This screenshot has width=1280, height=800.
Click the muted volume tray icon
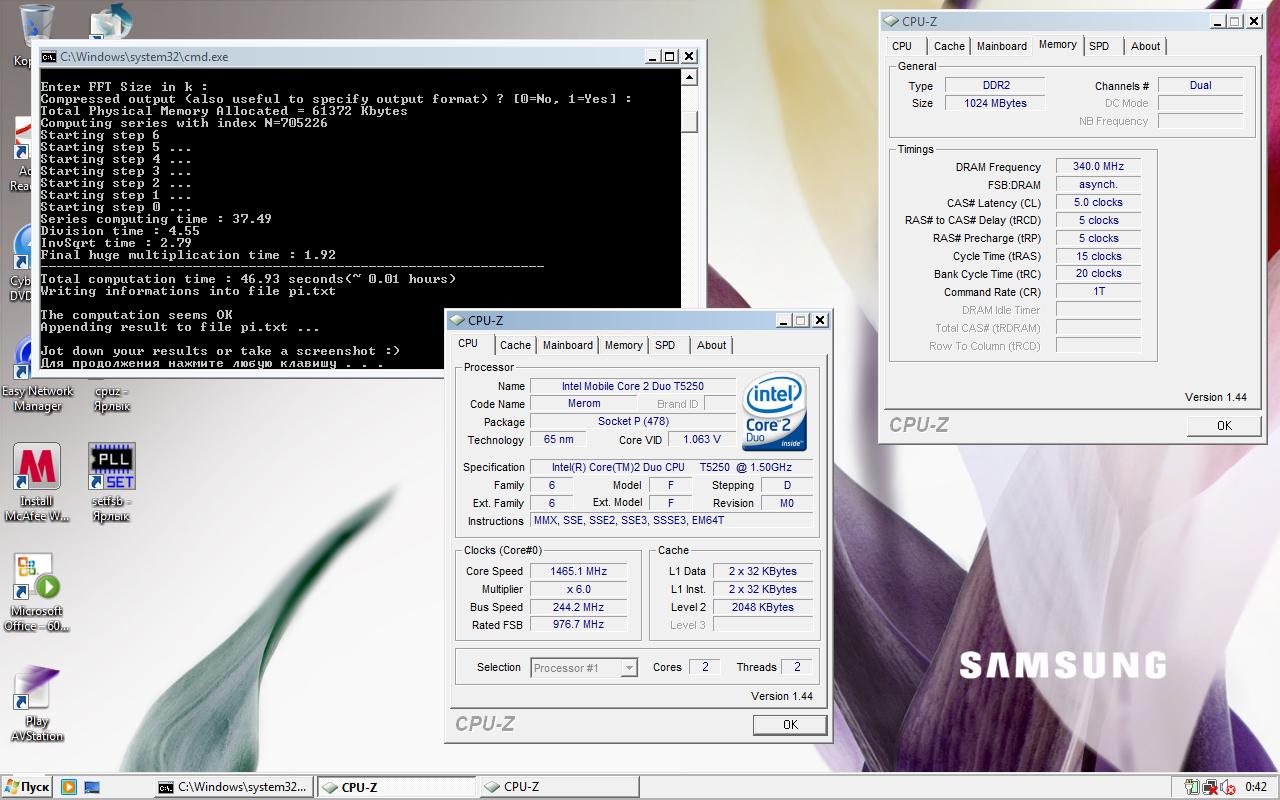[x=1227, y=787]
